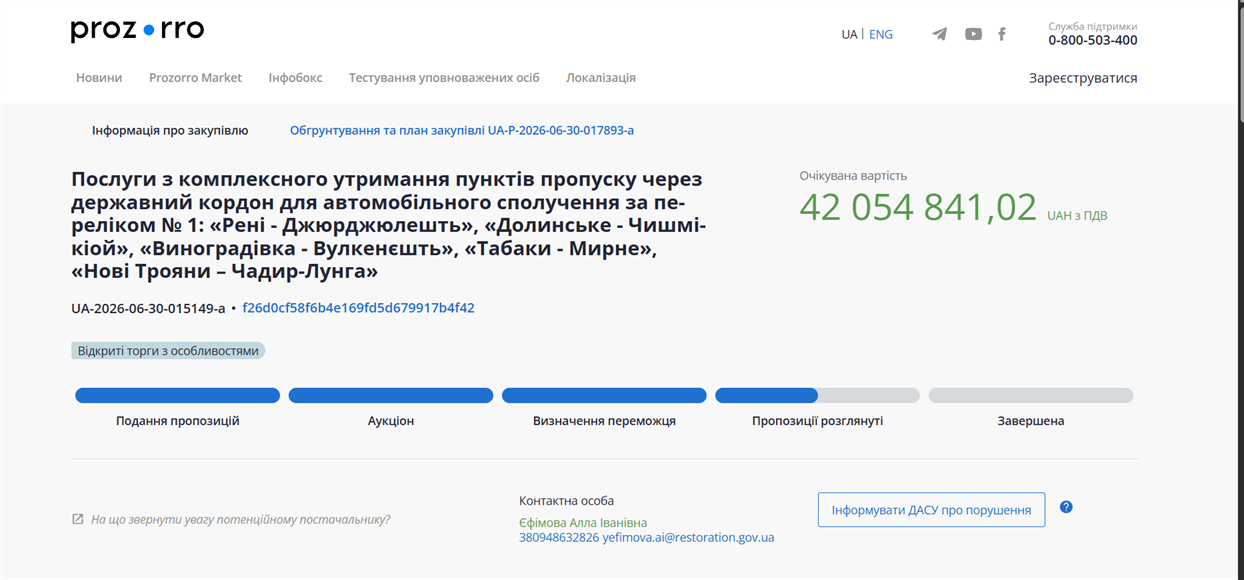Switch language to UA
Image resolution: width=1244 pixels, height=580 pixels.
[x=849, y=34]
